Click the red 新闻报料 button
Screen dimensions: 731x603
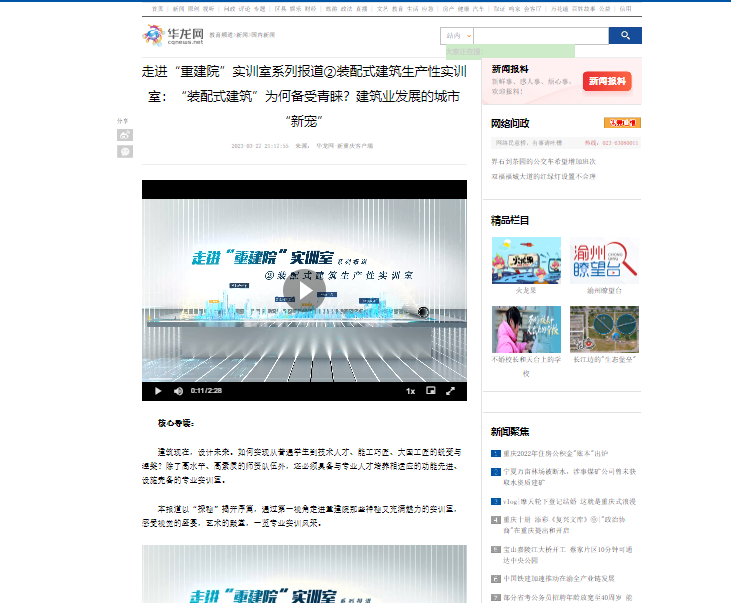tap(607, 82)
